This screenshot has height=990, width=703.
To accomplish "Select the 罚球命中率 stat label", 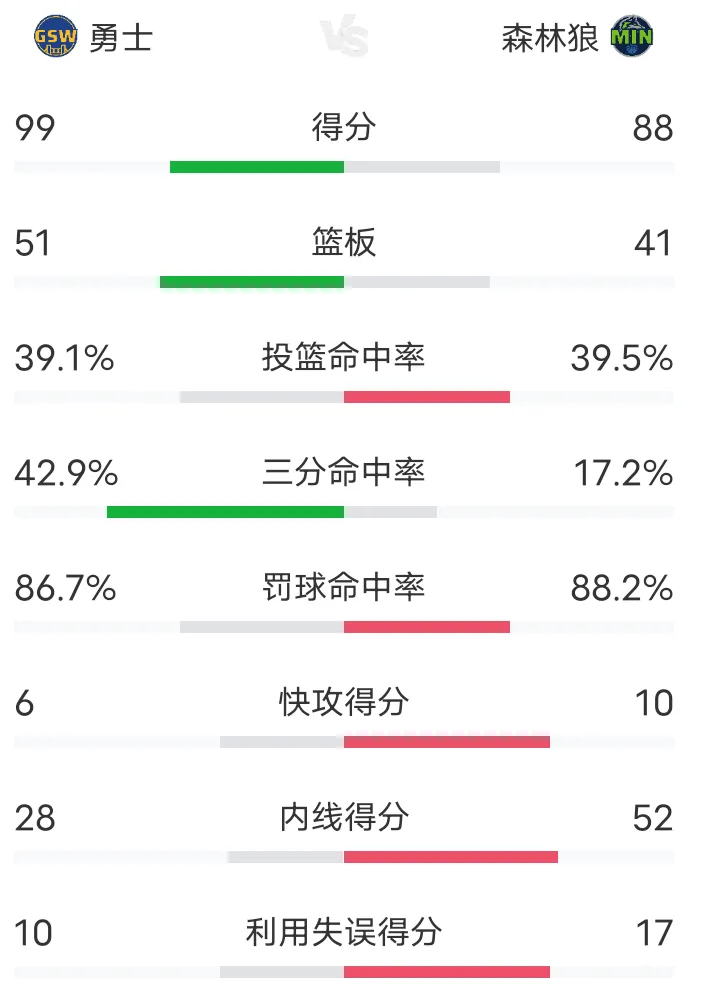I will (344, 587).
